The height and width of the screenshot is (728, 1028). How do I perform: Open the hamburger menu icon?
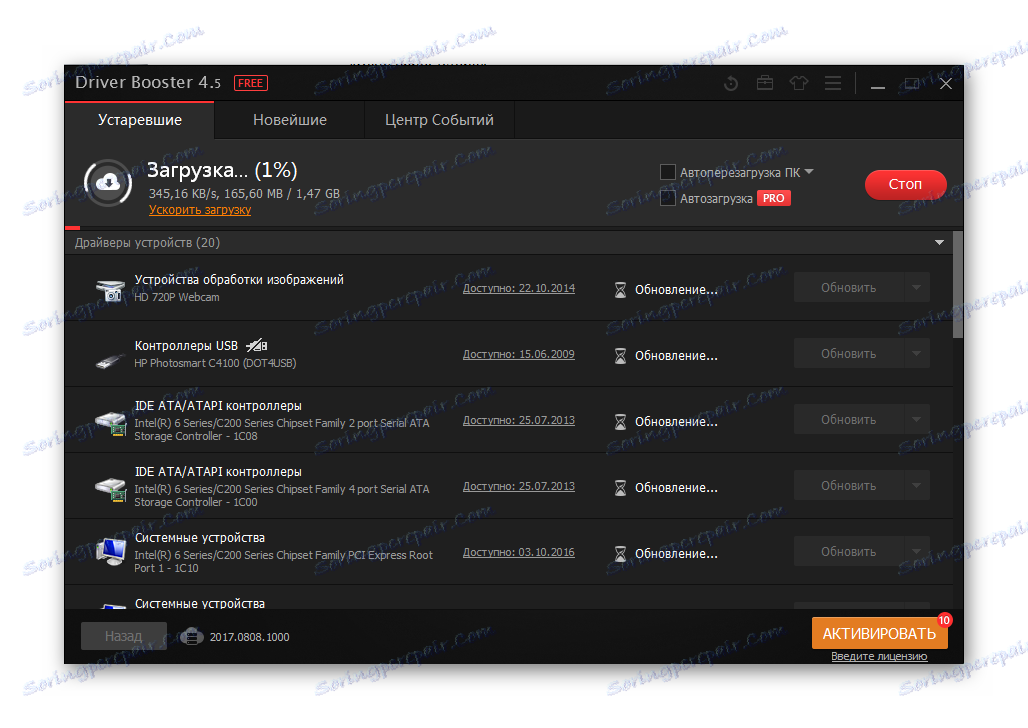point(833,83)
